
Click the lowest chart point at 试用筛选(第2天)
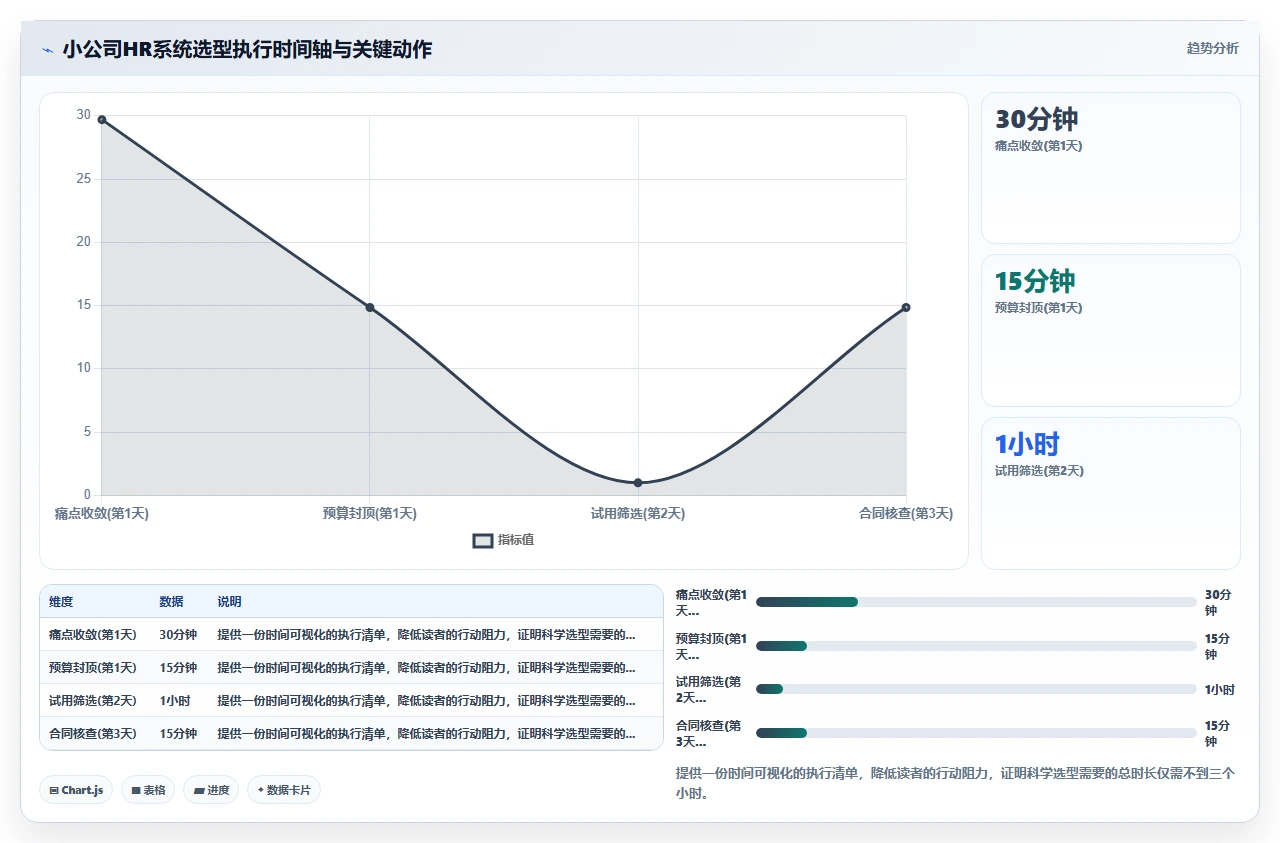pyautogui.click(x=638, y=483)
